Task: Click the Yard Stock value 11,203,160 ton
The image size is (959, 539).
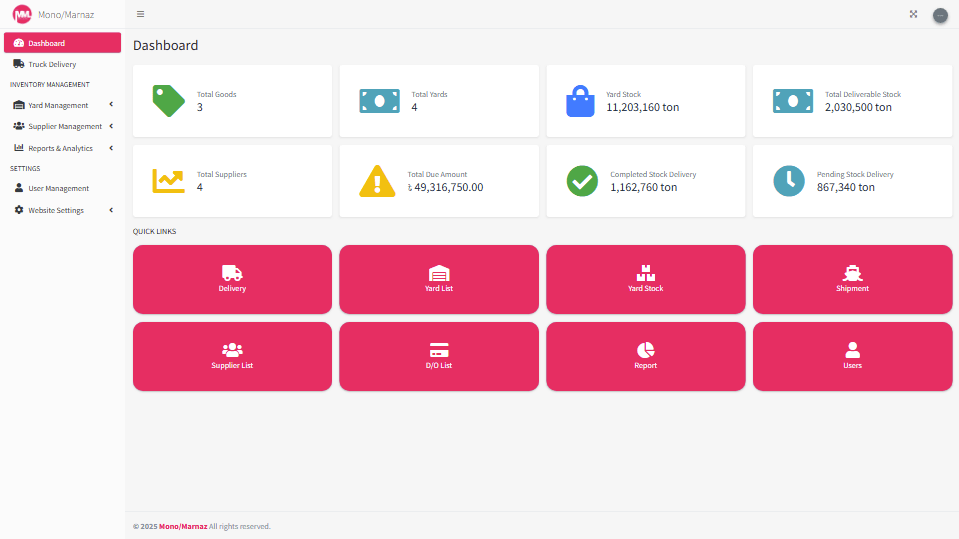Action: pyautogui.click(x=642, y=107)
